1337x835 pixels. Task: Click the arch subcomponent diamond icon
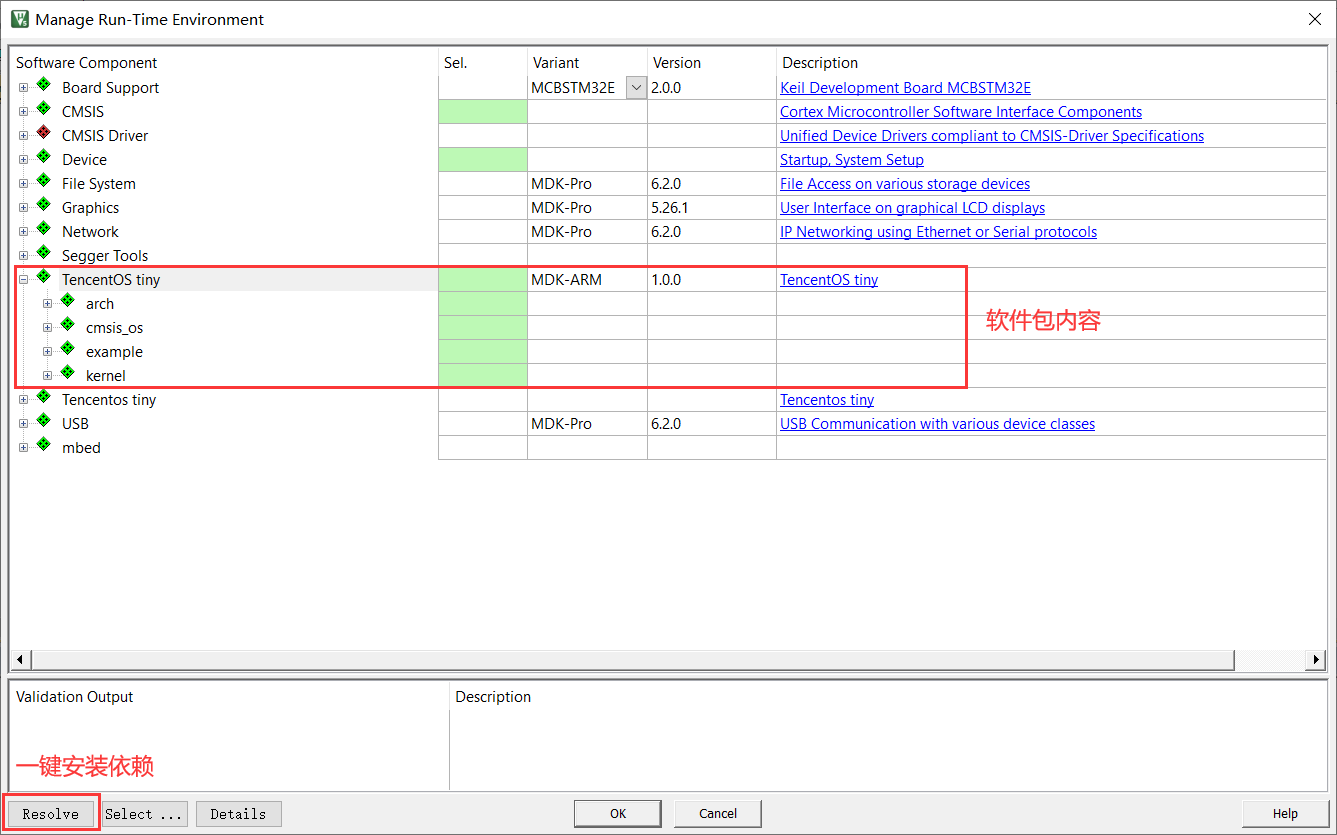click(67, 302)
